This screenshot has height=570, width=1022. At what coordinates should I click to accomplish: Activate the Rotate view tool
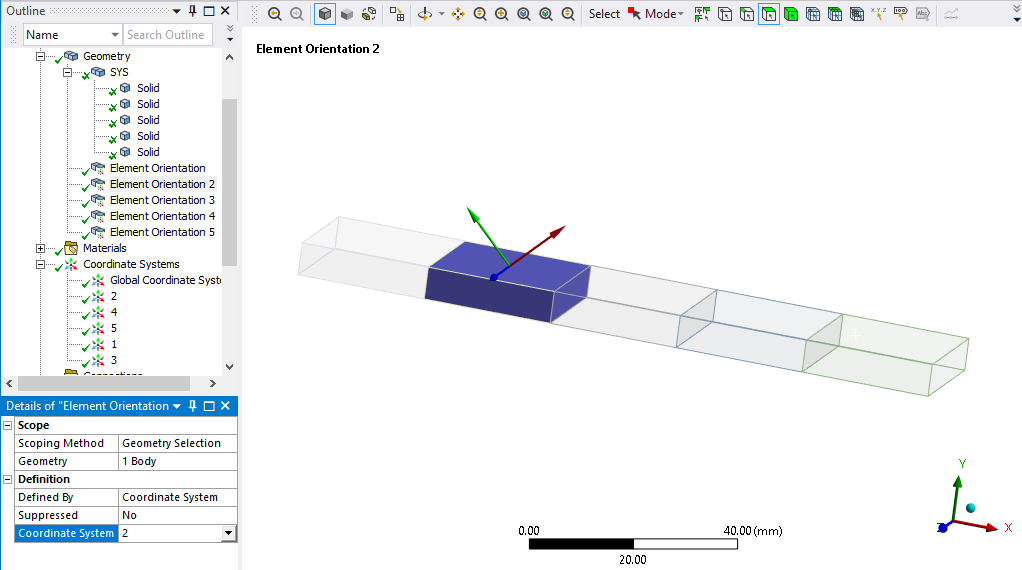(424, 14)
